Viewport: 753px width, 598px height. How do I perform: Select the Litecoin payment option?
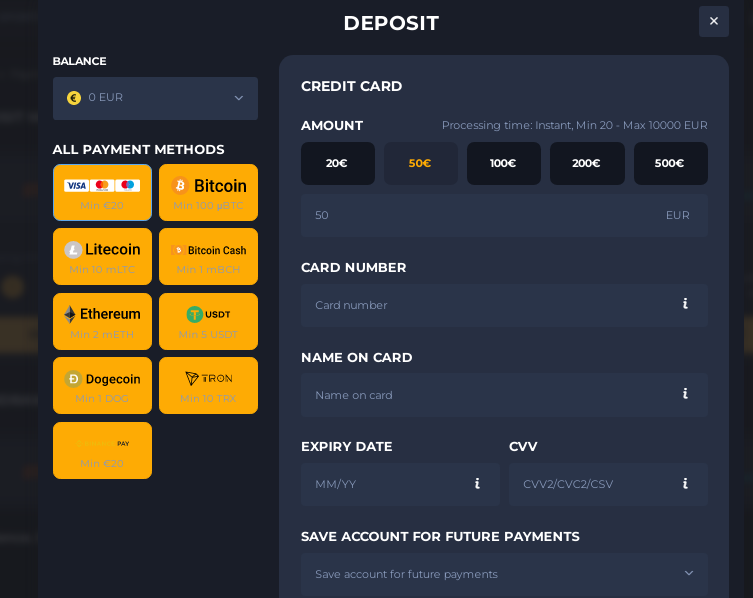coord(102,256)
